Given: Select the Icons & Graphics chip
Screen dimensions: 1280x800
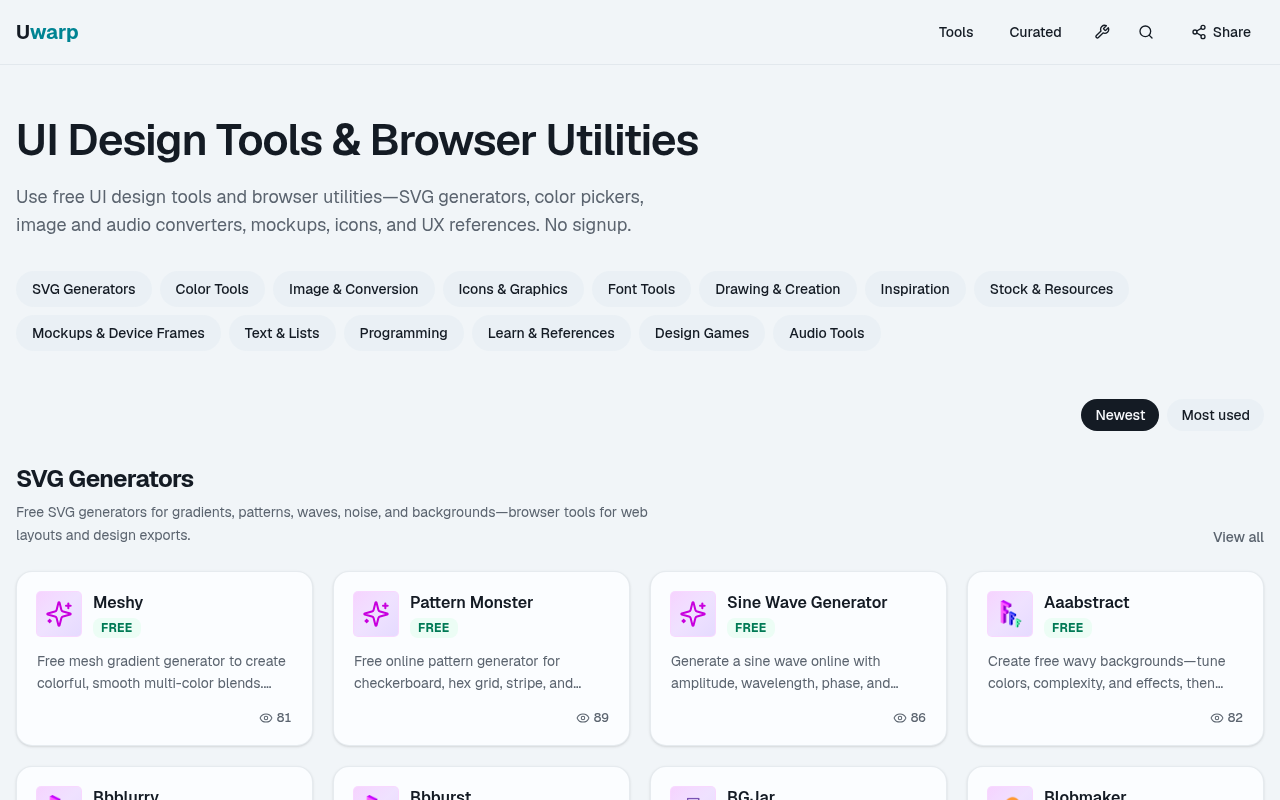Looking at the screenshot, I should pyautogui.click(x=513, y=289).
